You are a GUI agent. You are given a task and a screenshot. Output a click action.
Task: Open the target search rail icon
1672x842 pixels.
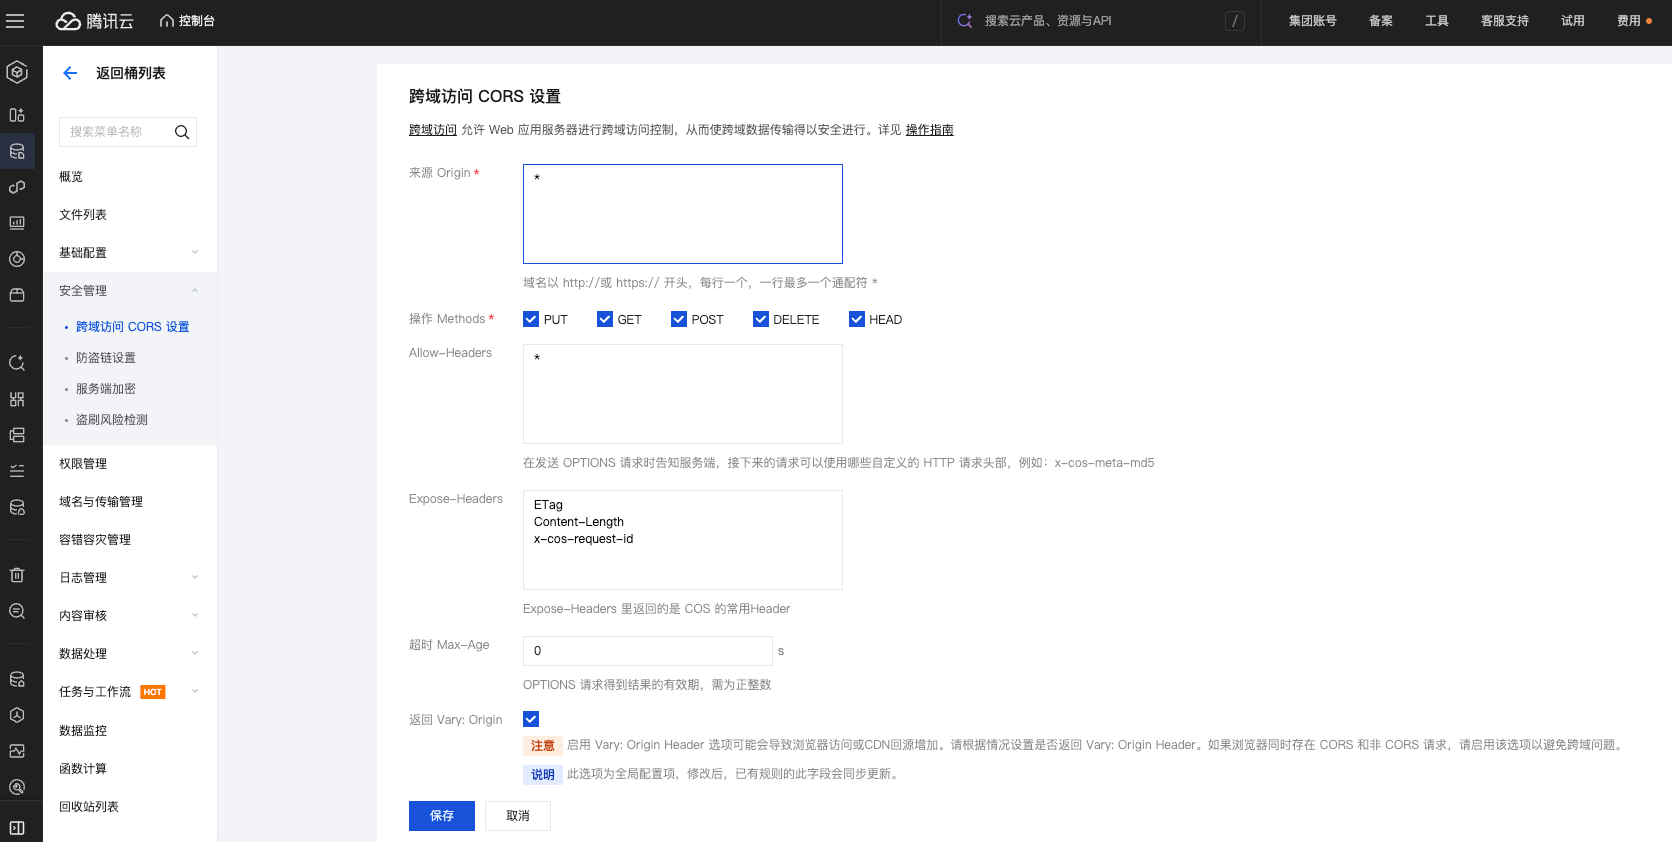click(x=17, y=787)
